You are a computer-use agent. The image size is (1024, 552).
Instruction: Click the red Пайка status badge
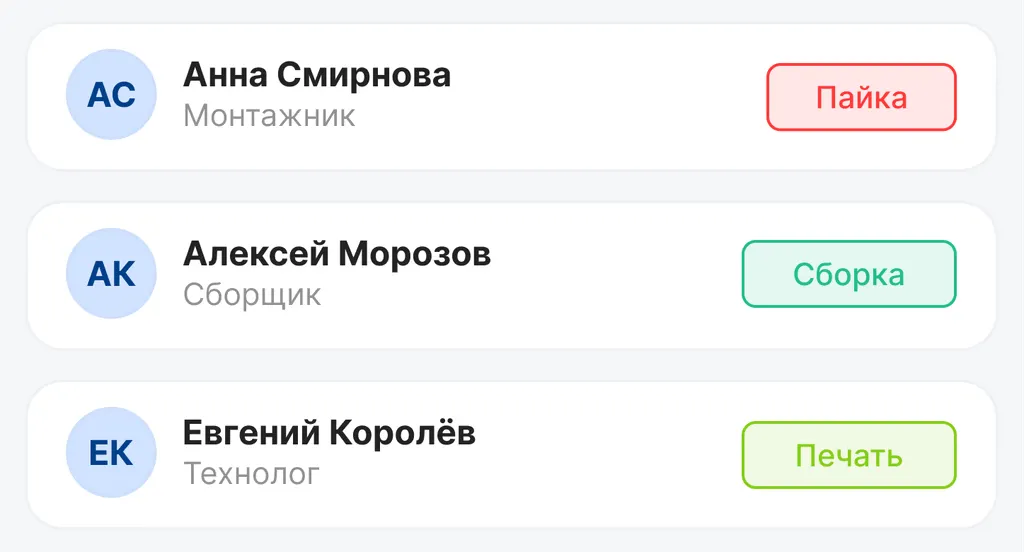[861, 97]
